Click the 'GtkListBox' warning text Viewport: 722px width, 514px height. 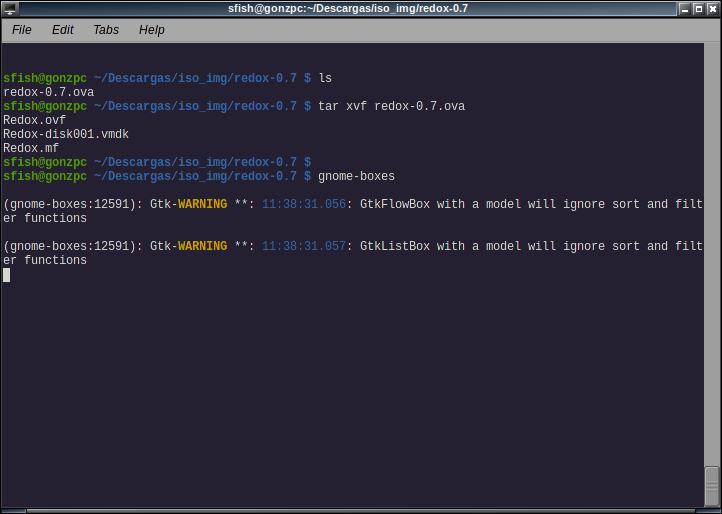point(395,246)
